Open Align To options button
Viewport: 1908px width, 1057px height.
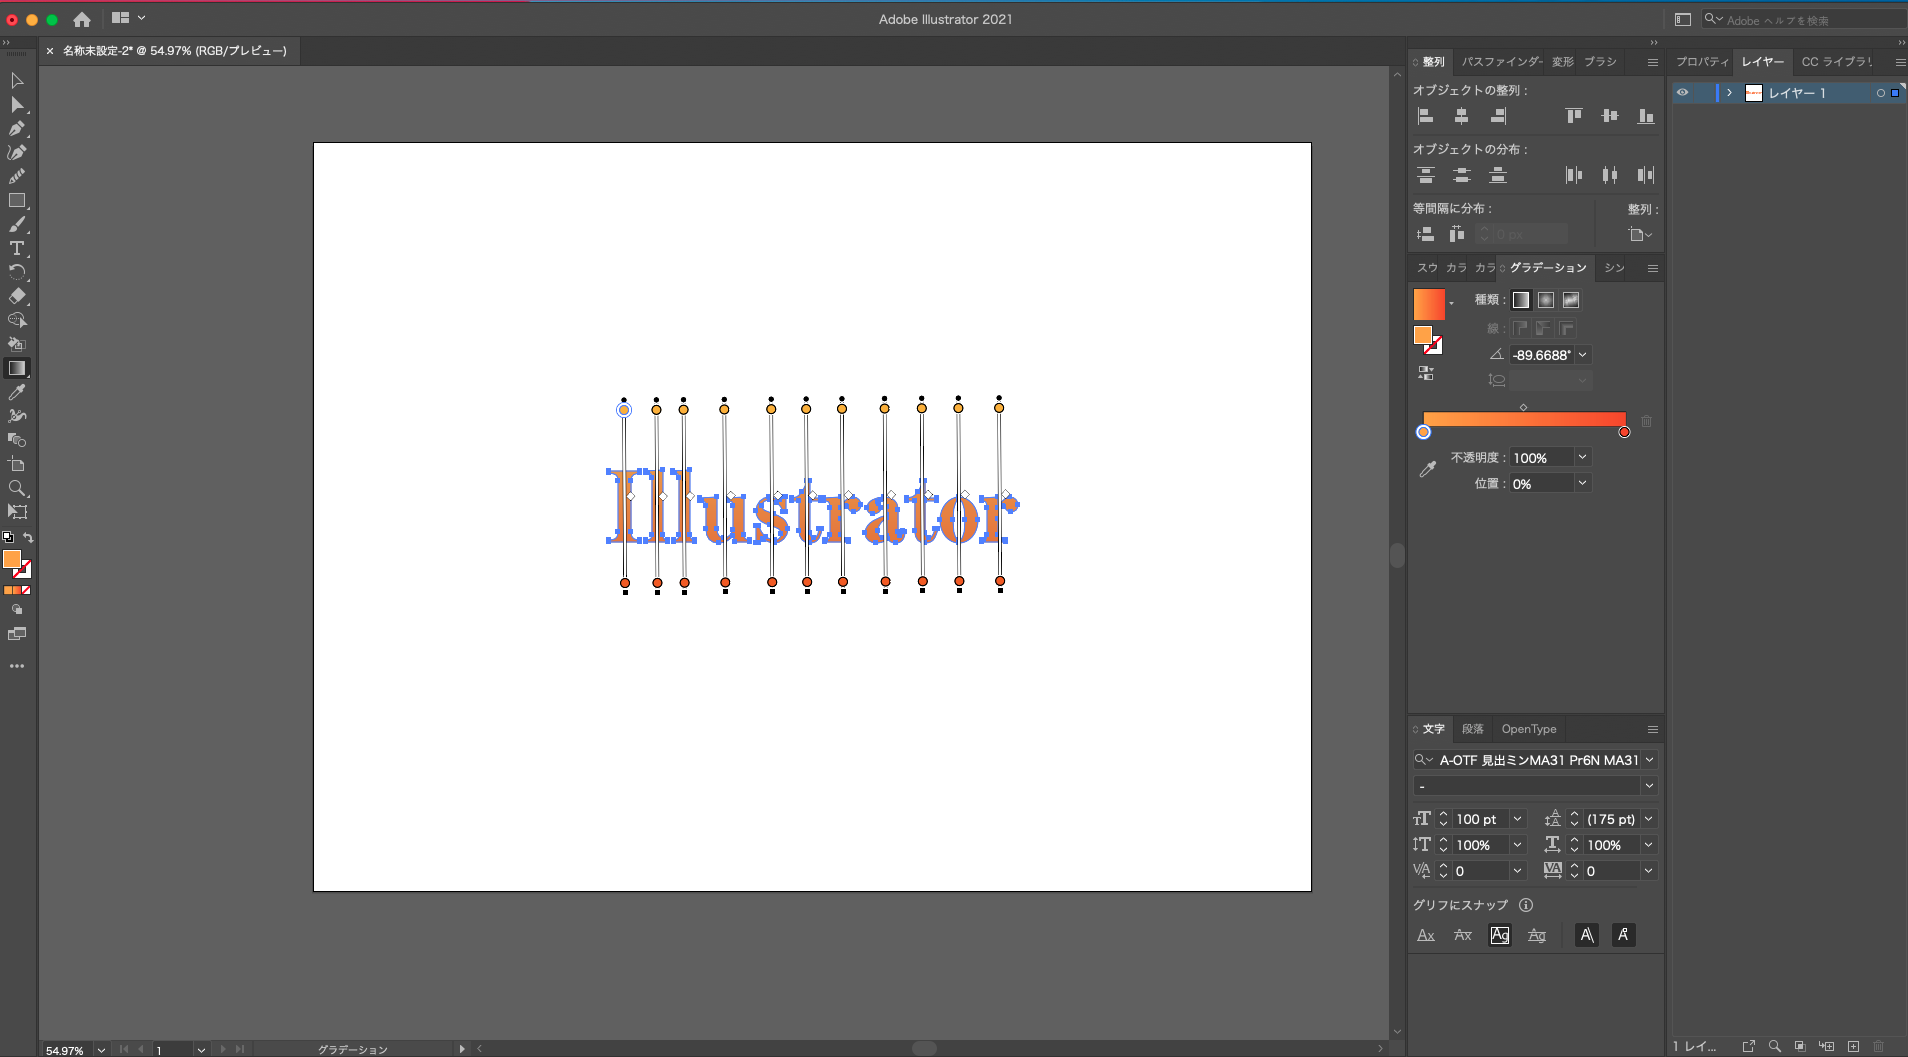tap(1640, 235)
